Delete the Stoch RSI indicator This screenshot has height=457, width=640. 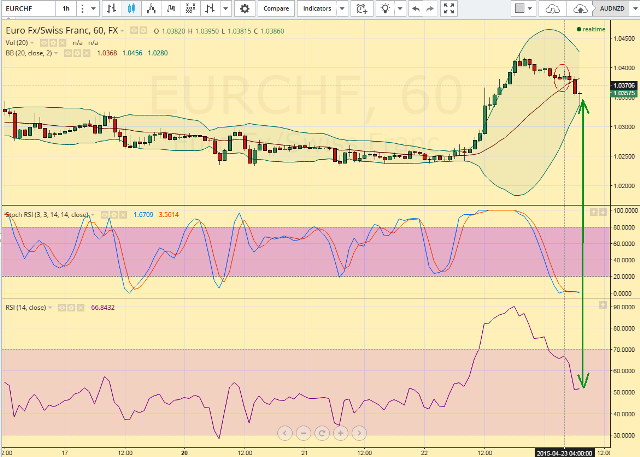(123, 215)
